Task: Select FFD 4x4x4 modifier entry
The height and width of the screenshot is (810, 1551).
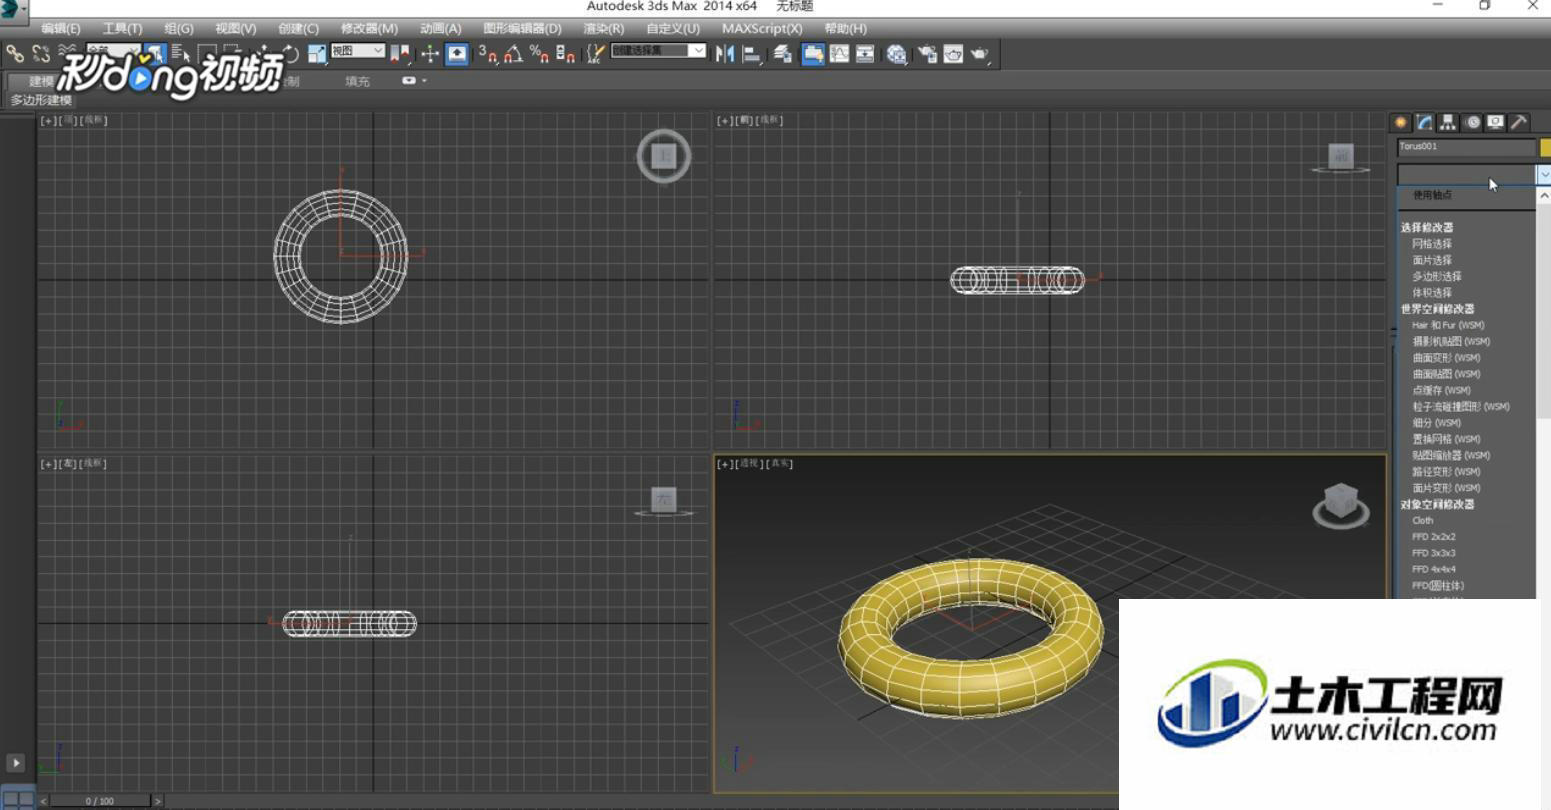Action: [x=1434, y=570]
